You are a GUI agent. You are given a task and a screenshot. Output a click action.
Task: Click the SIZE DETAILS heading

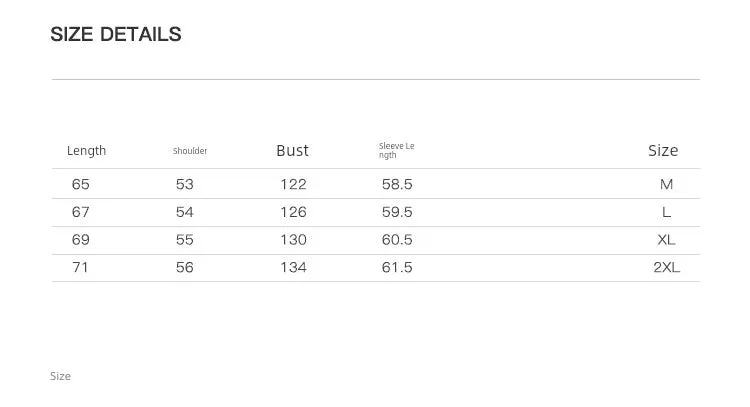point(116,34)
